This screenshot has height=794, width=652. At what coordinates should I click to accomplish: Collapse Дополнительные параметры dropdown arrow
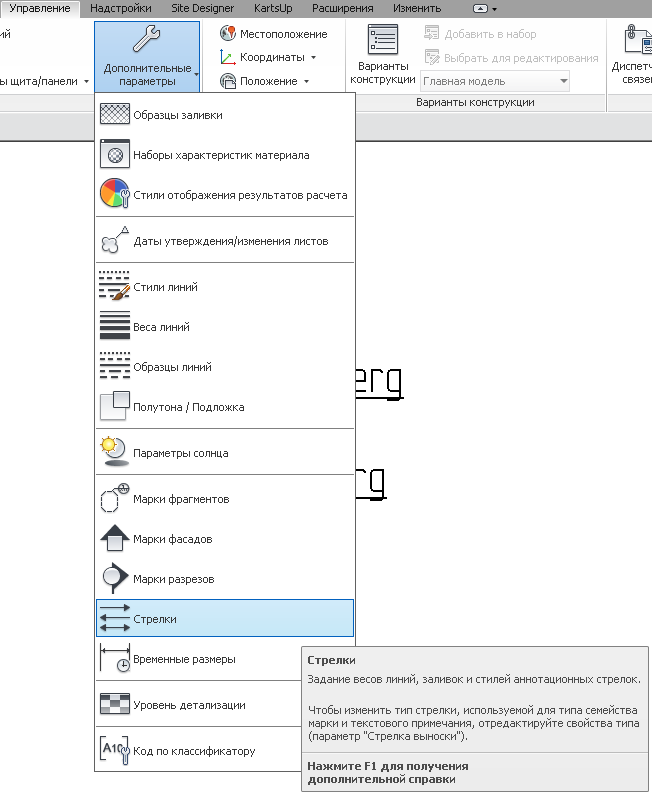coord(196,75)
